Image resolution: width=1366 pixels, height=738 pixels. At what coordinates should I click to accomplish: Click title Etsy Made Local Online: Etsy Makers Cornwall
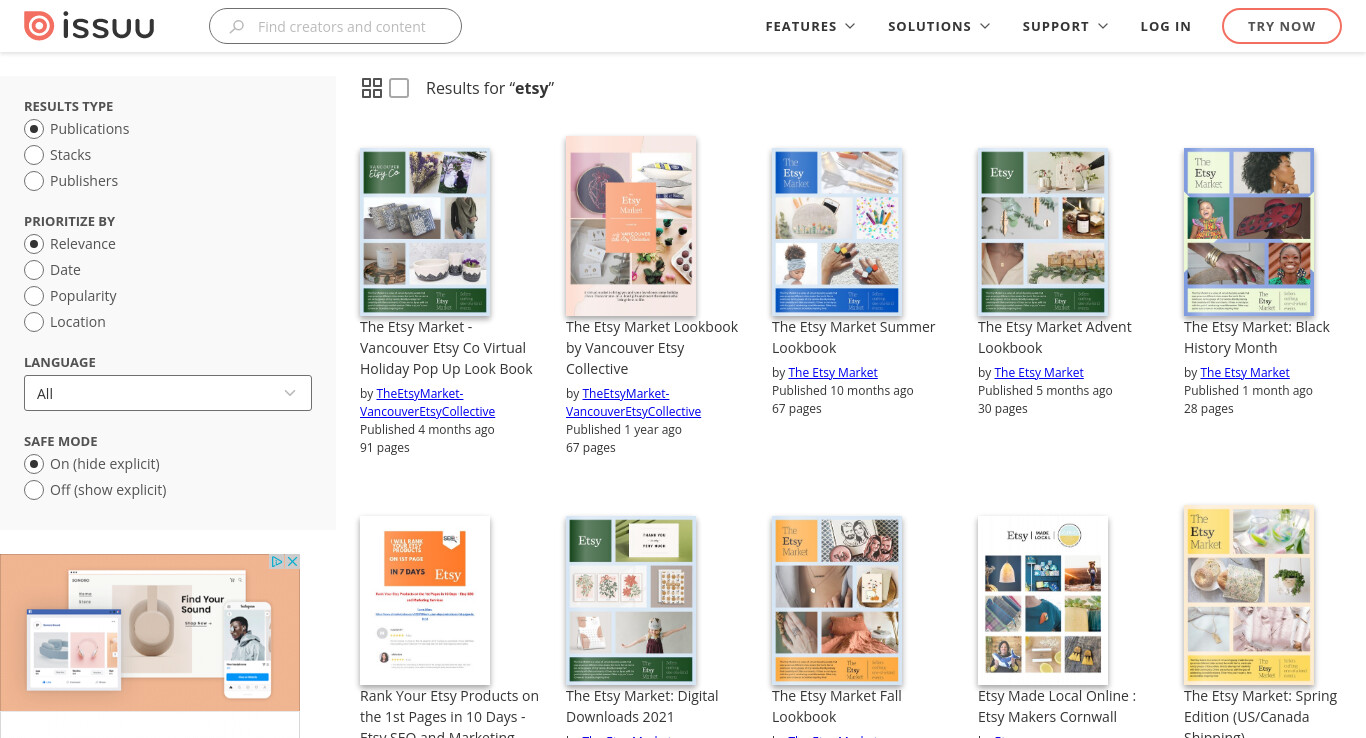point(1057,706)
